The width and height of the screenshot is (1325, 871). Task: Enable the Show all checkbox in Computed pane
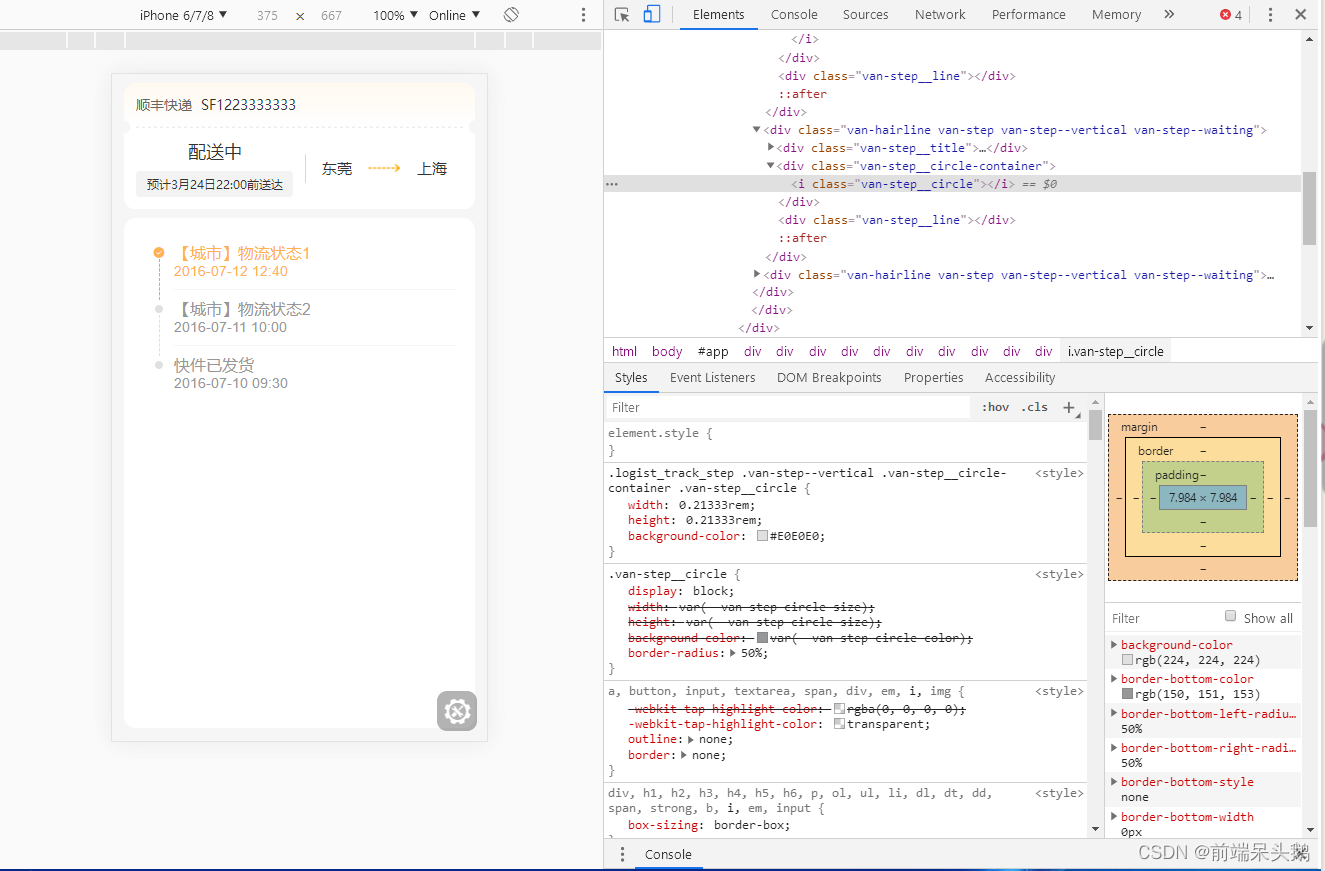click(1231, 616)
